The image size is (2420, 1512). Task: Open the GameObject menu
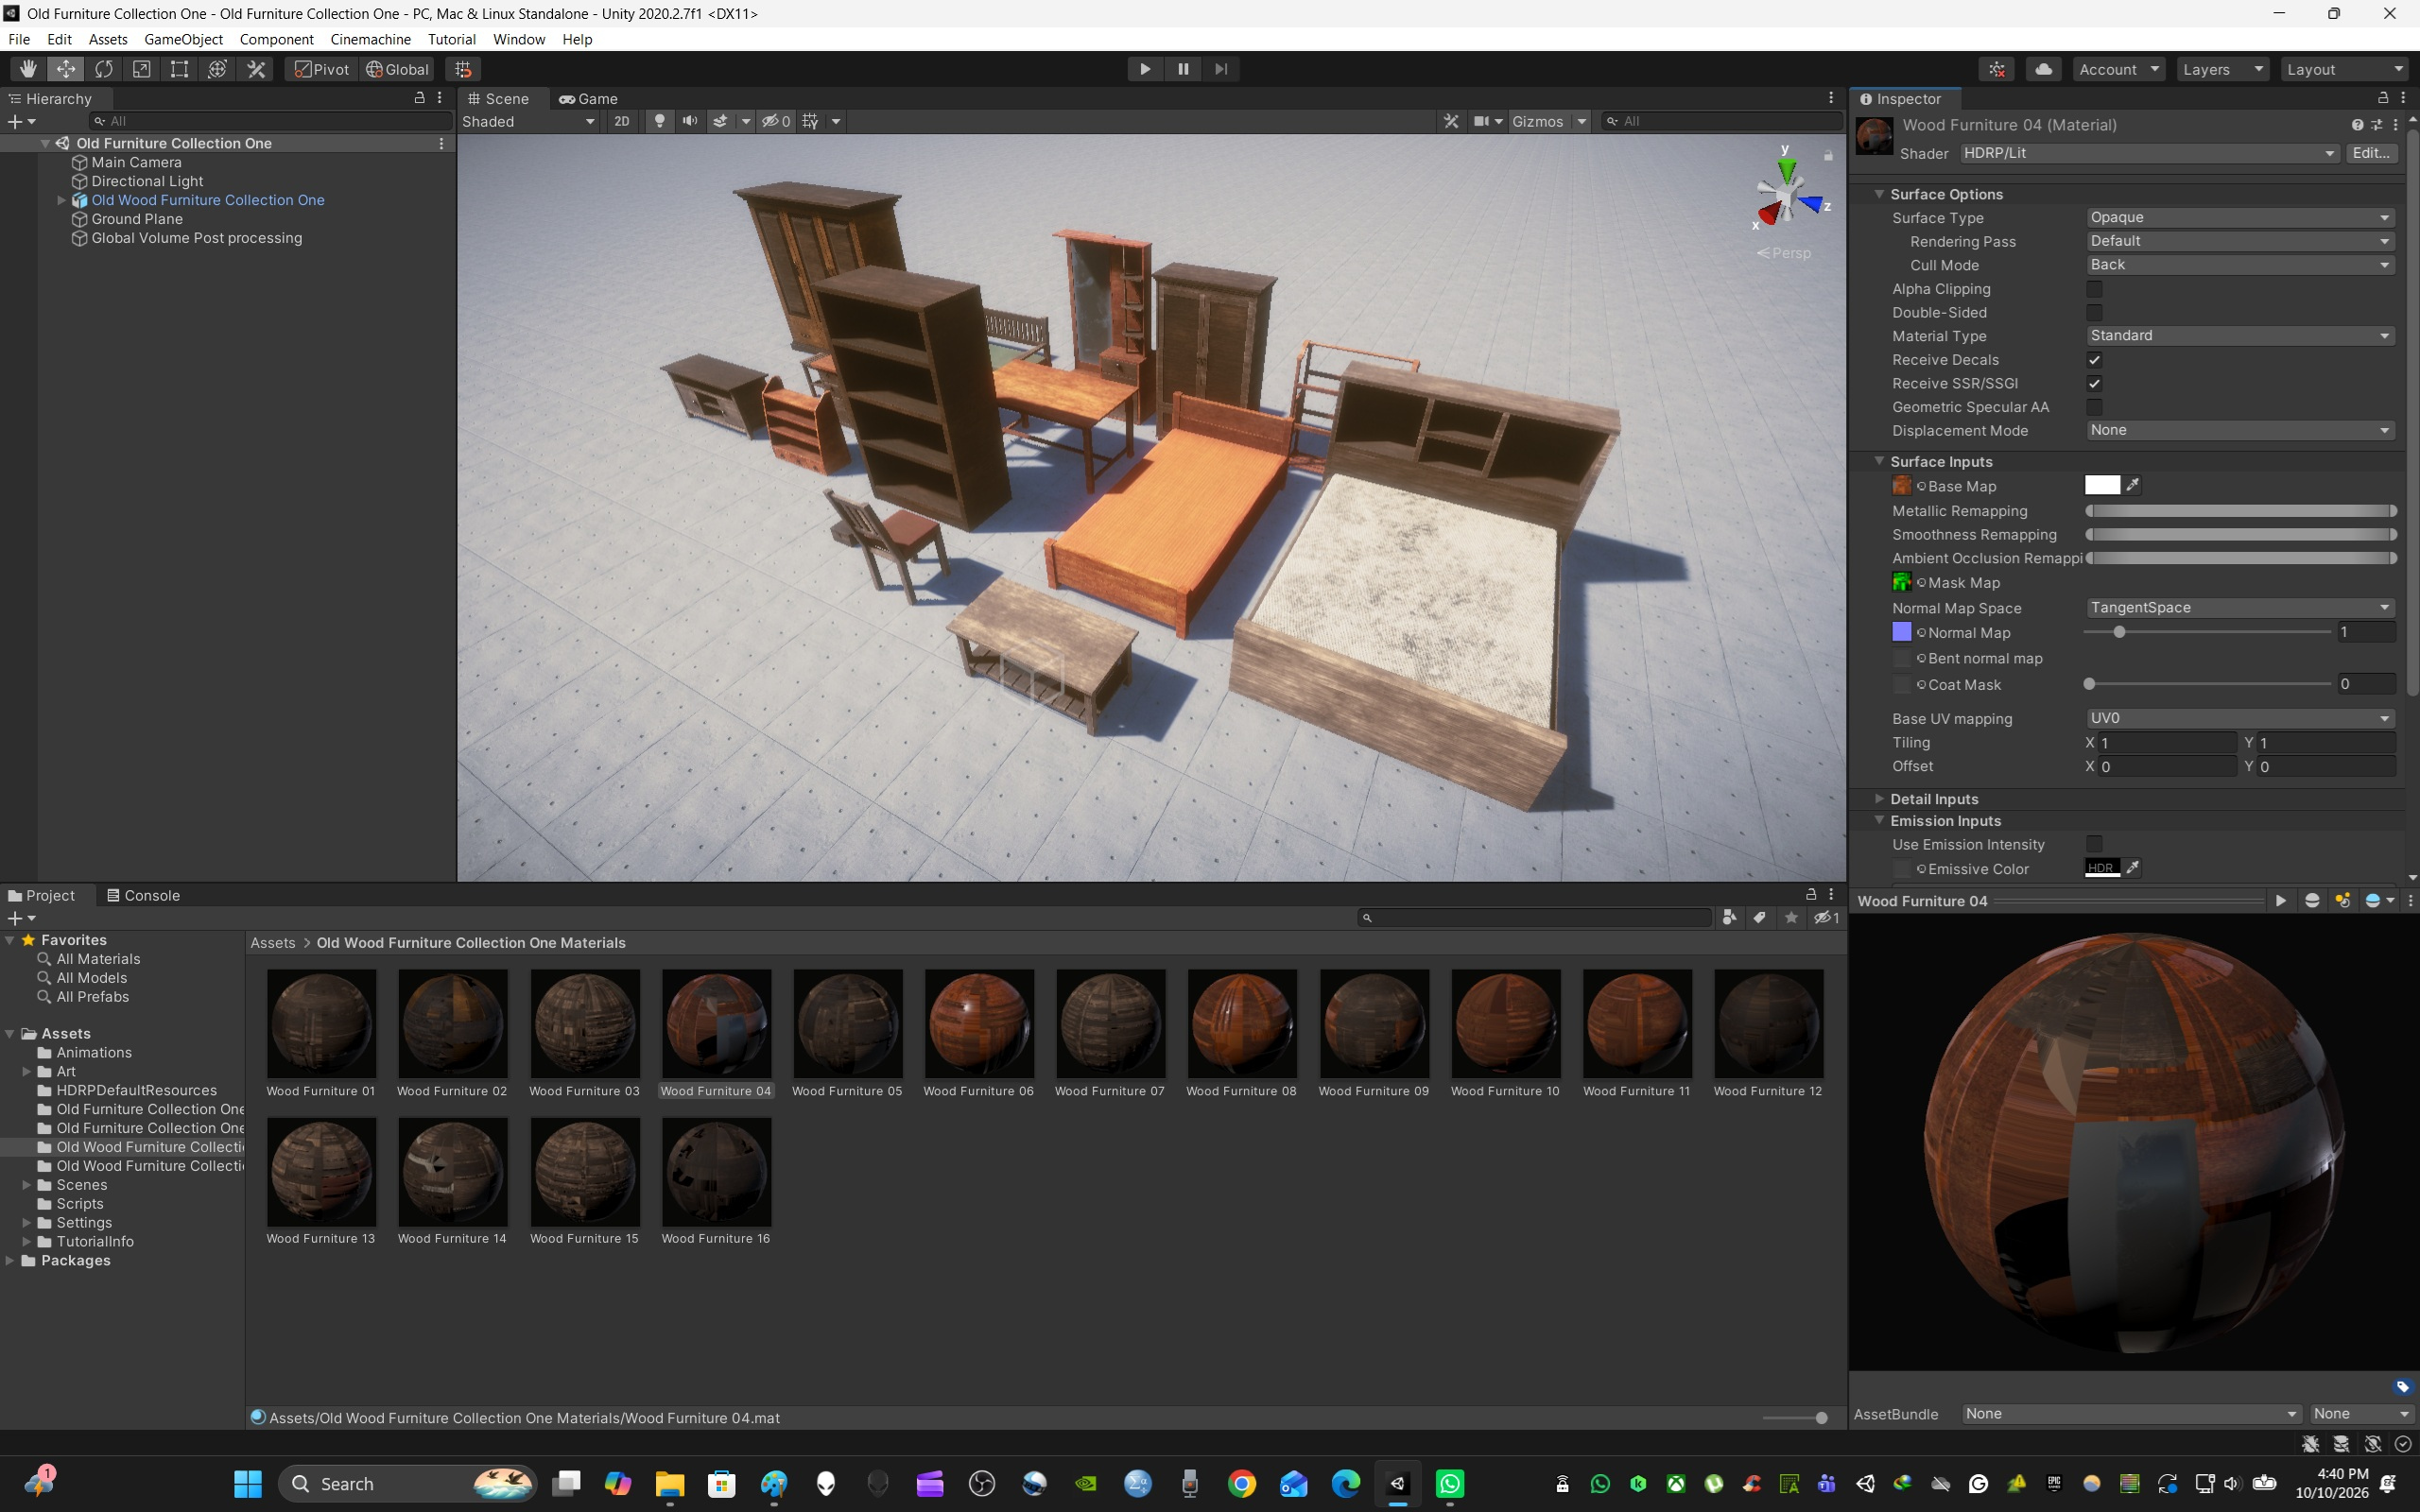pyautogui.click(x=183, y=39)
